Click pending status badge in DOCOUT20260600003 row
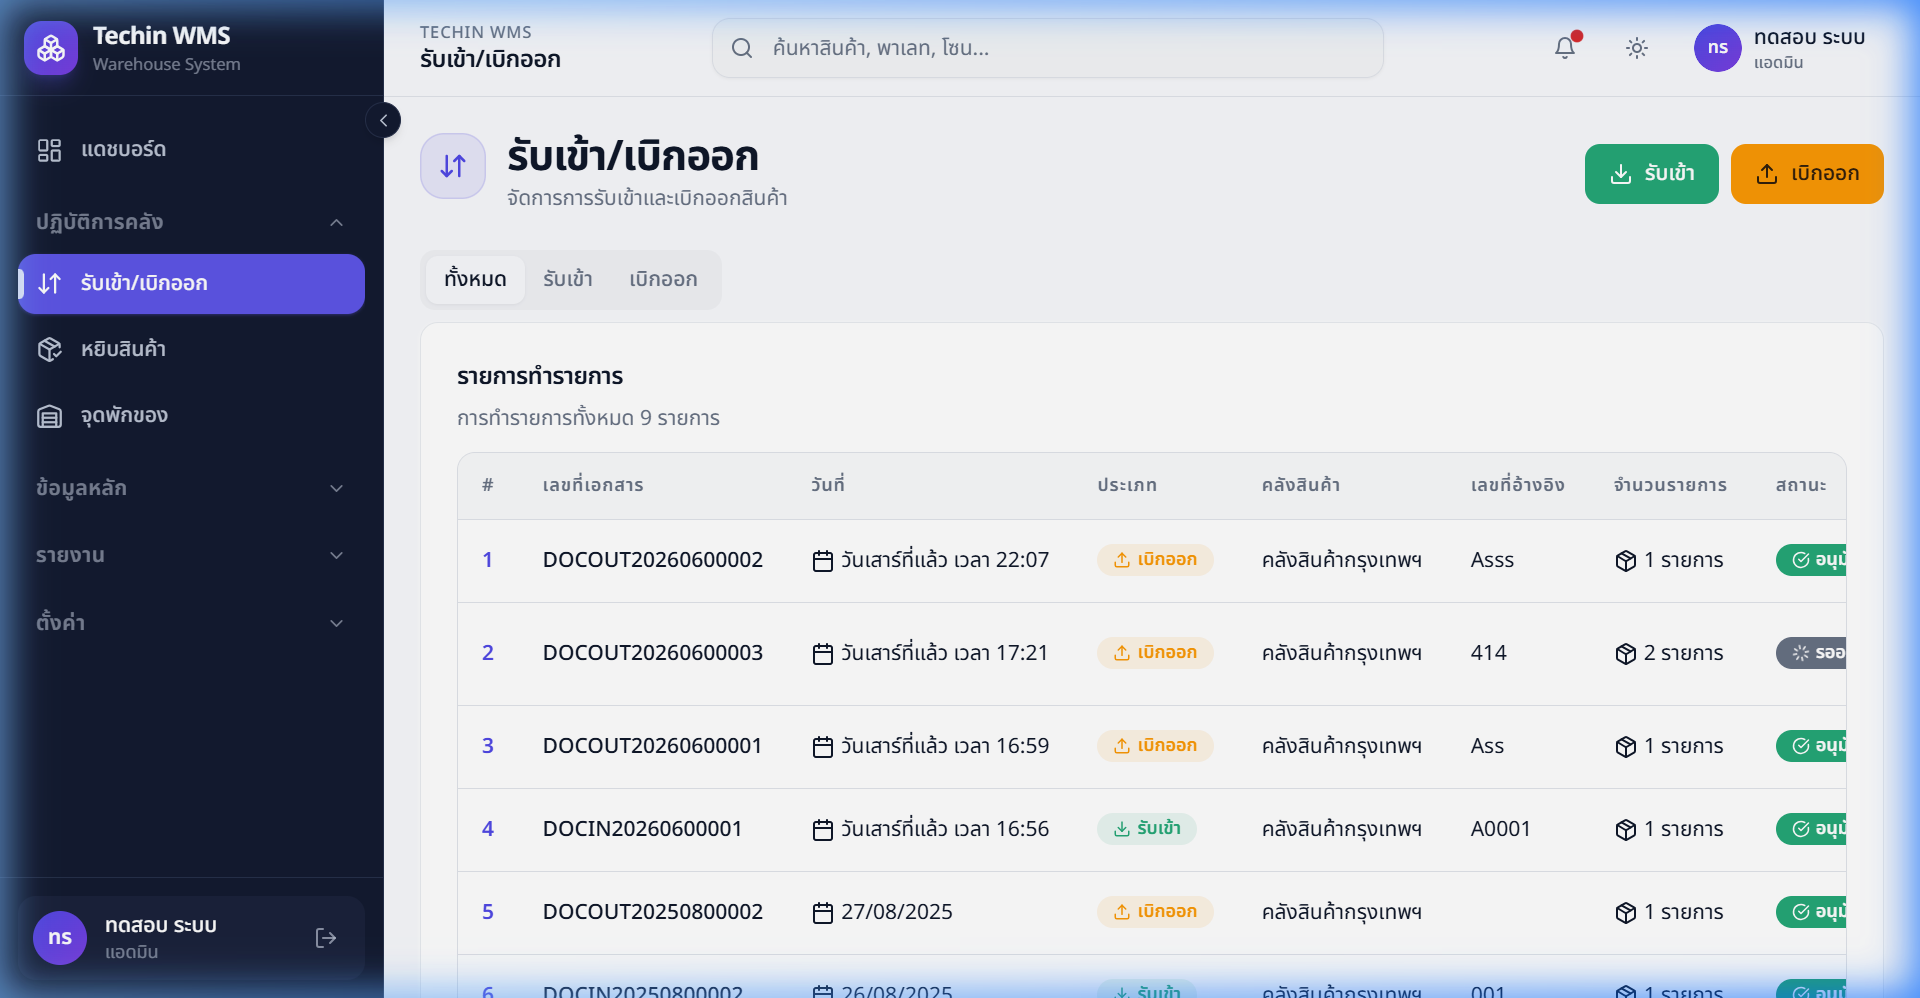This screenshot has height=998, width=1920. [x=1812, y=653]
